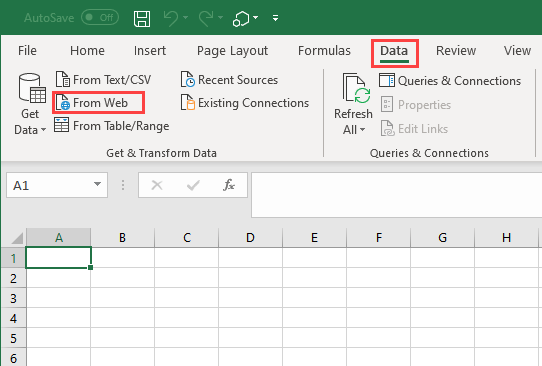Viewport: 542px width, 366px height.
Task: Click the Recent Sources label
Action: (x=238, y=80)
